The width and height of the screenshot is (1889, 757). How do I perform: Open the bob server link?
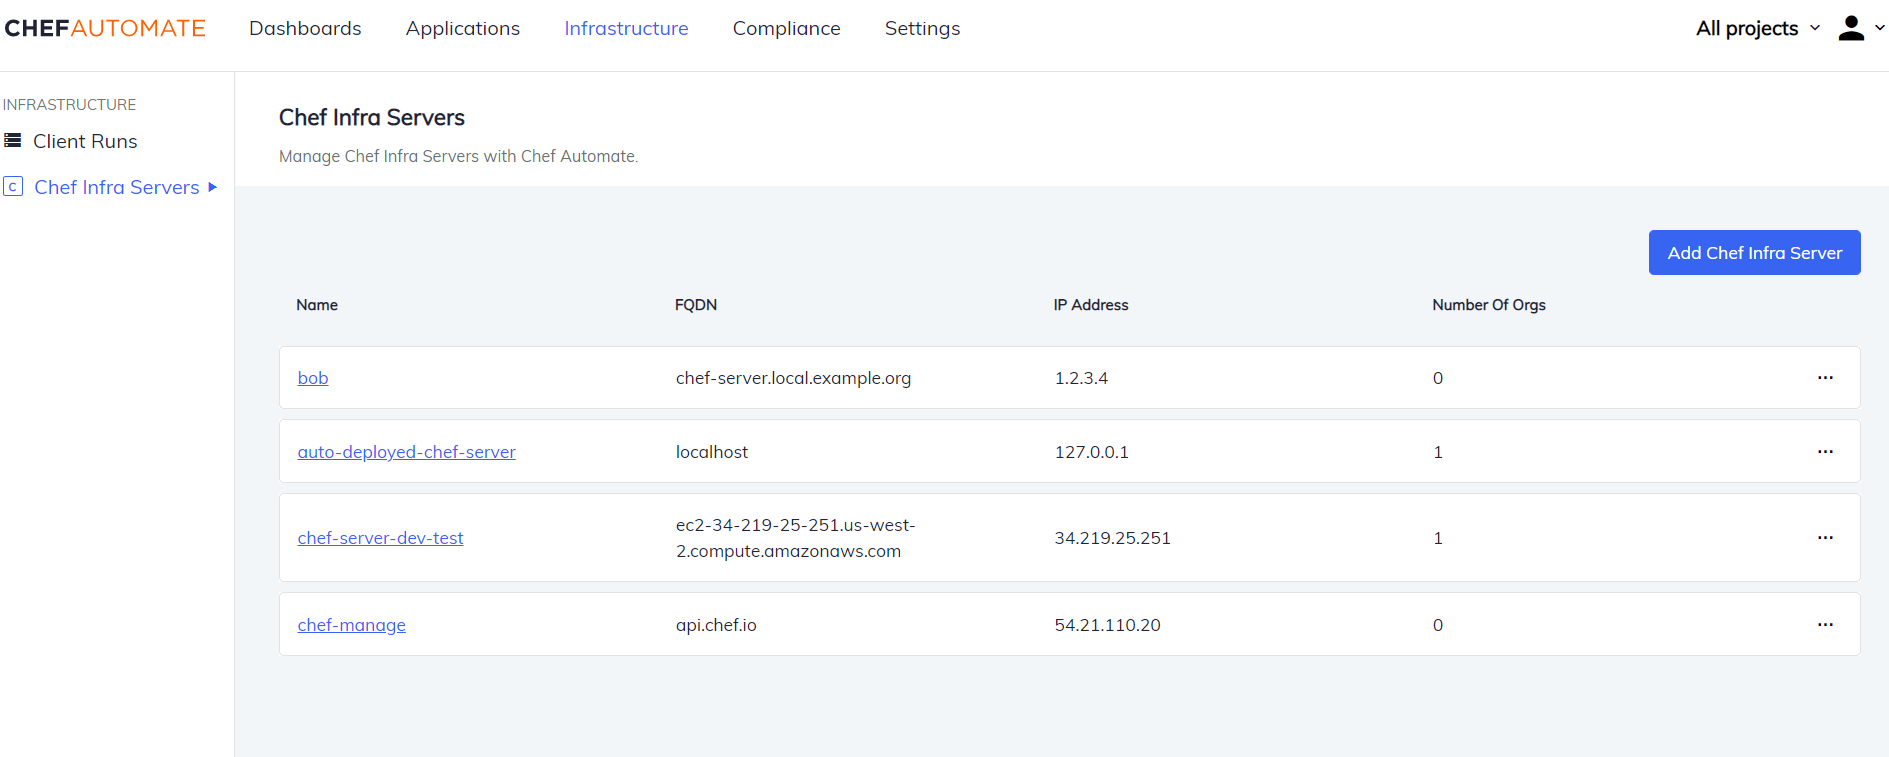(313, 378)
